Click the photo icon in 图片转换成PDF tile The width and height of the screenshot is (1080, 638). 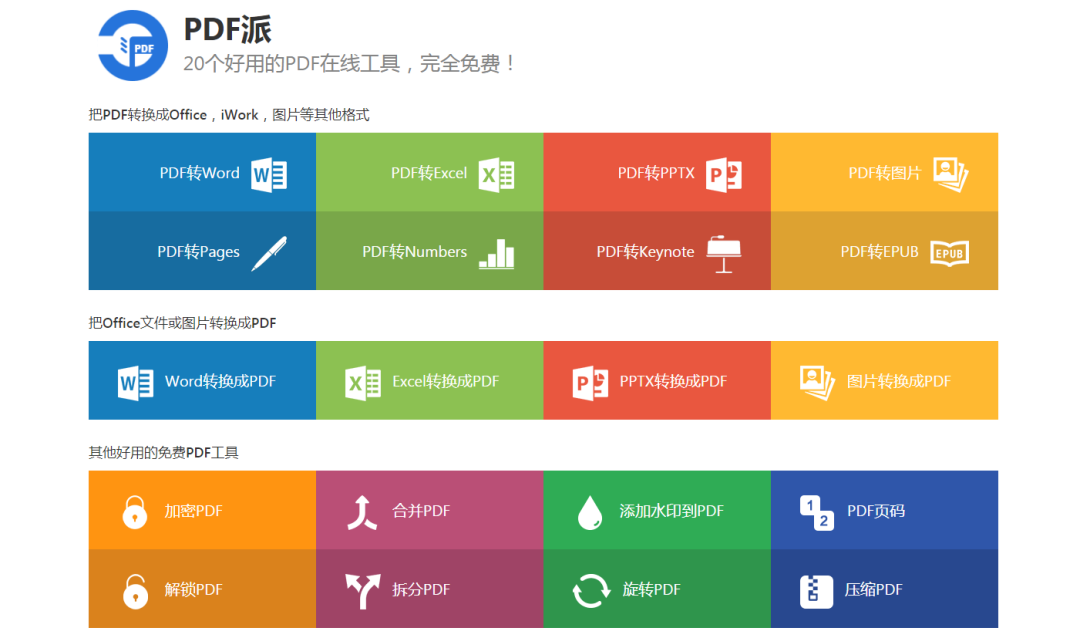tap(818, 382)
